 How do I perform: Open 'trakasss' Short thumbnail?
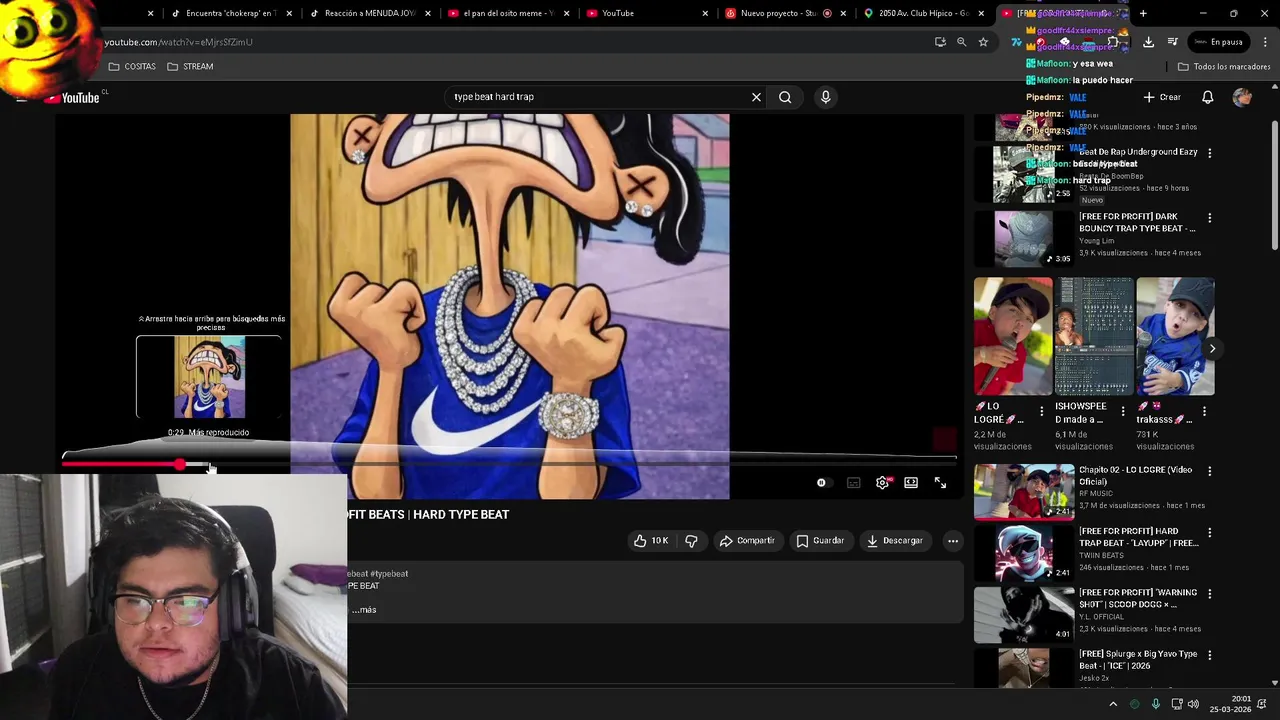click(1175, 337)
